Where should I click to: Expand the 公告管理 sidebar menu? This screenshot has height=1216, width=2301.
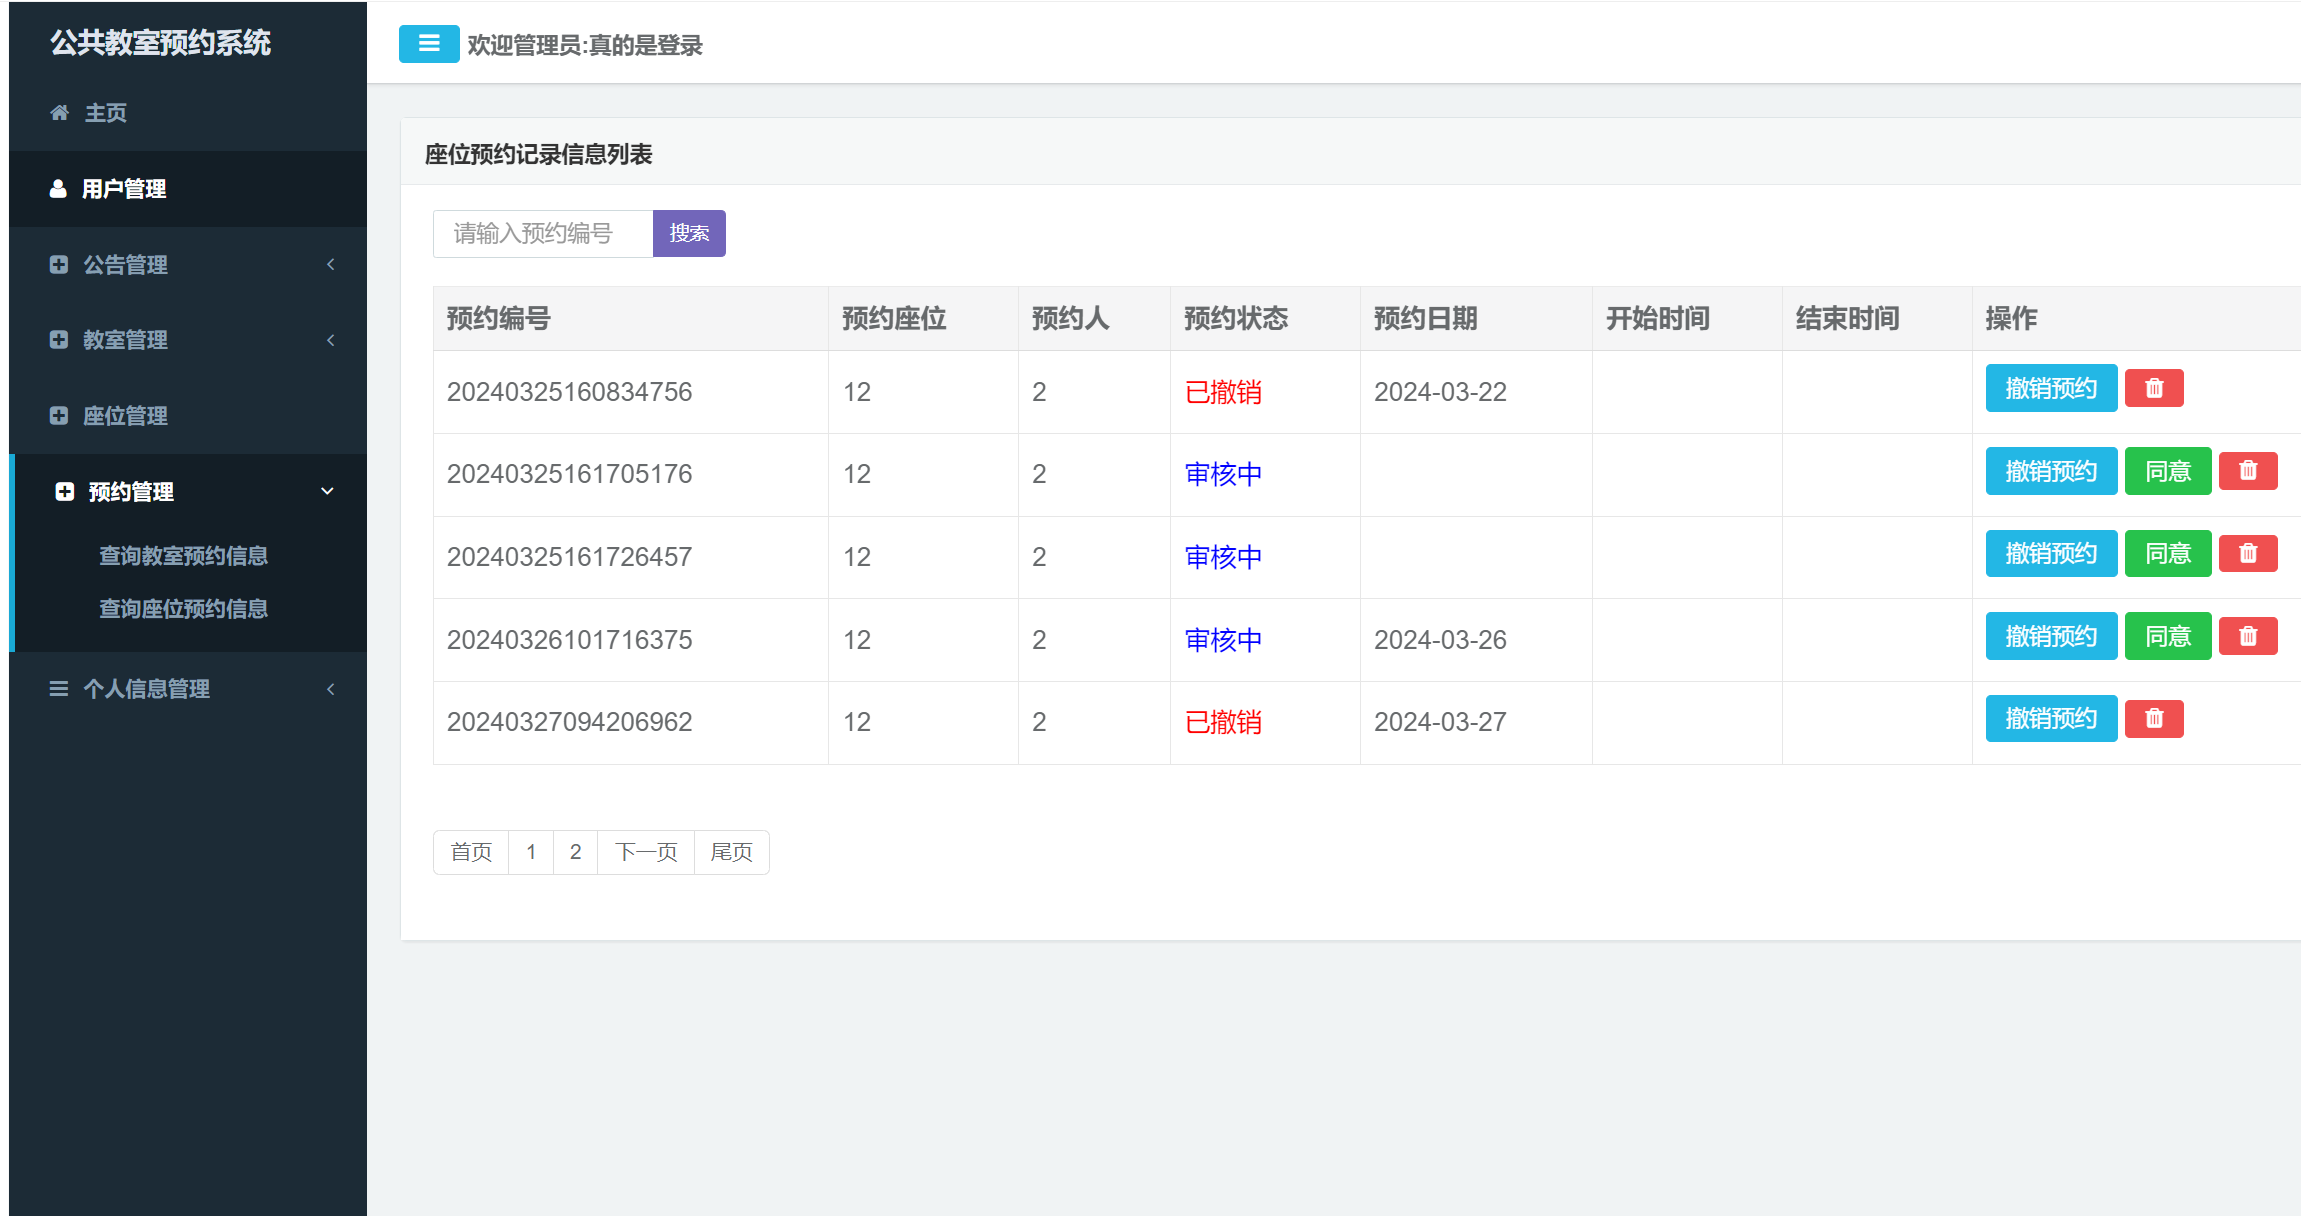tap(330, 265)
